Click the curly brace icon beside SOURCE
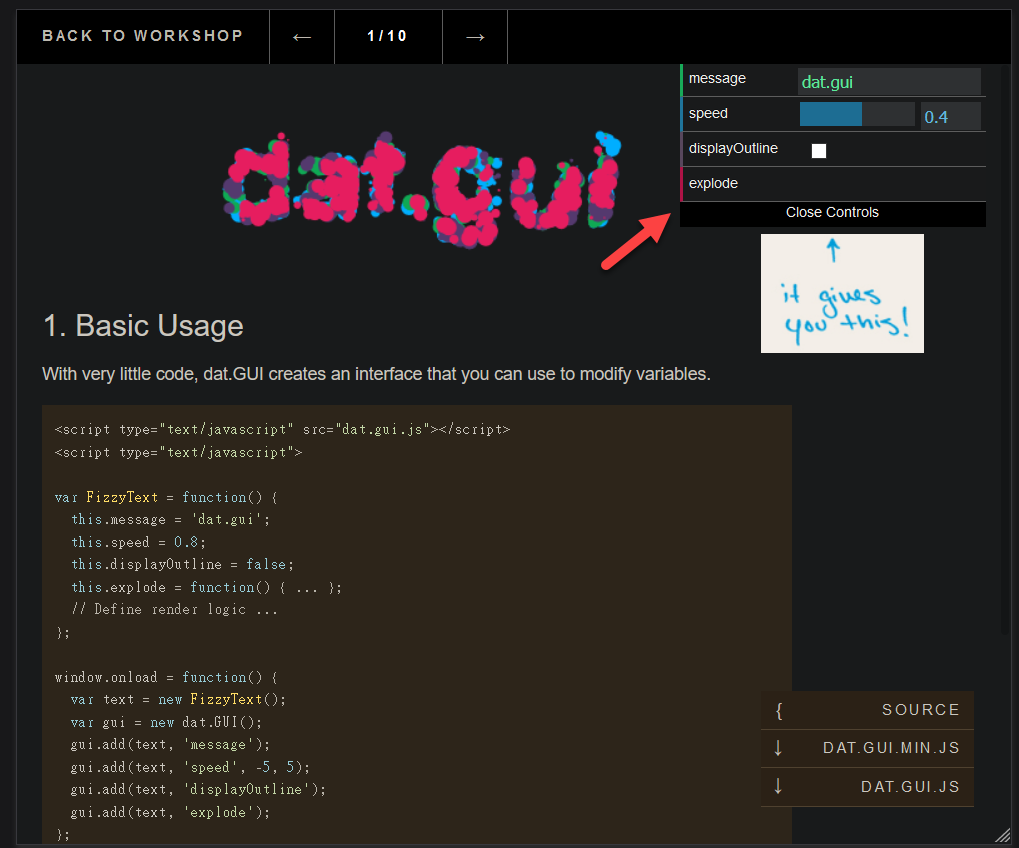Image resolution: width=1019 pixels, height=848 pixels. click(779, 711)
